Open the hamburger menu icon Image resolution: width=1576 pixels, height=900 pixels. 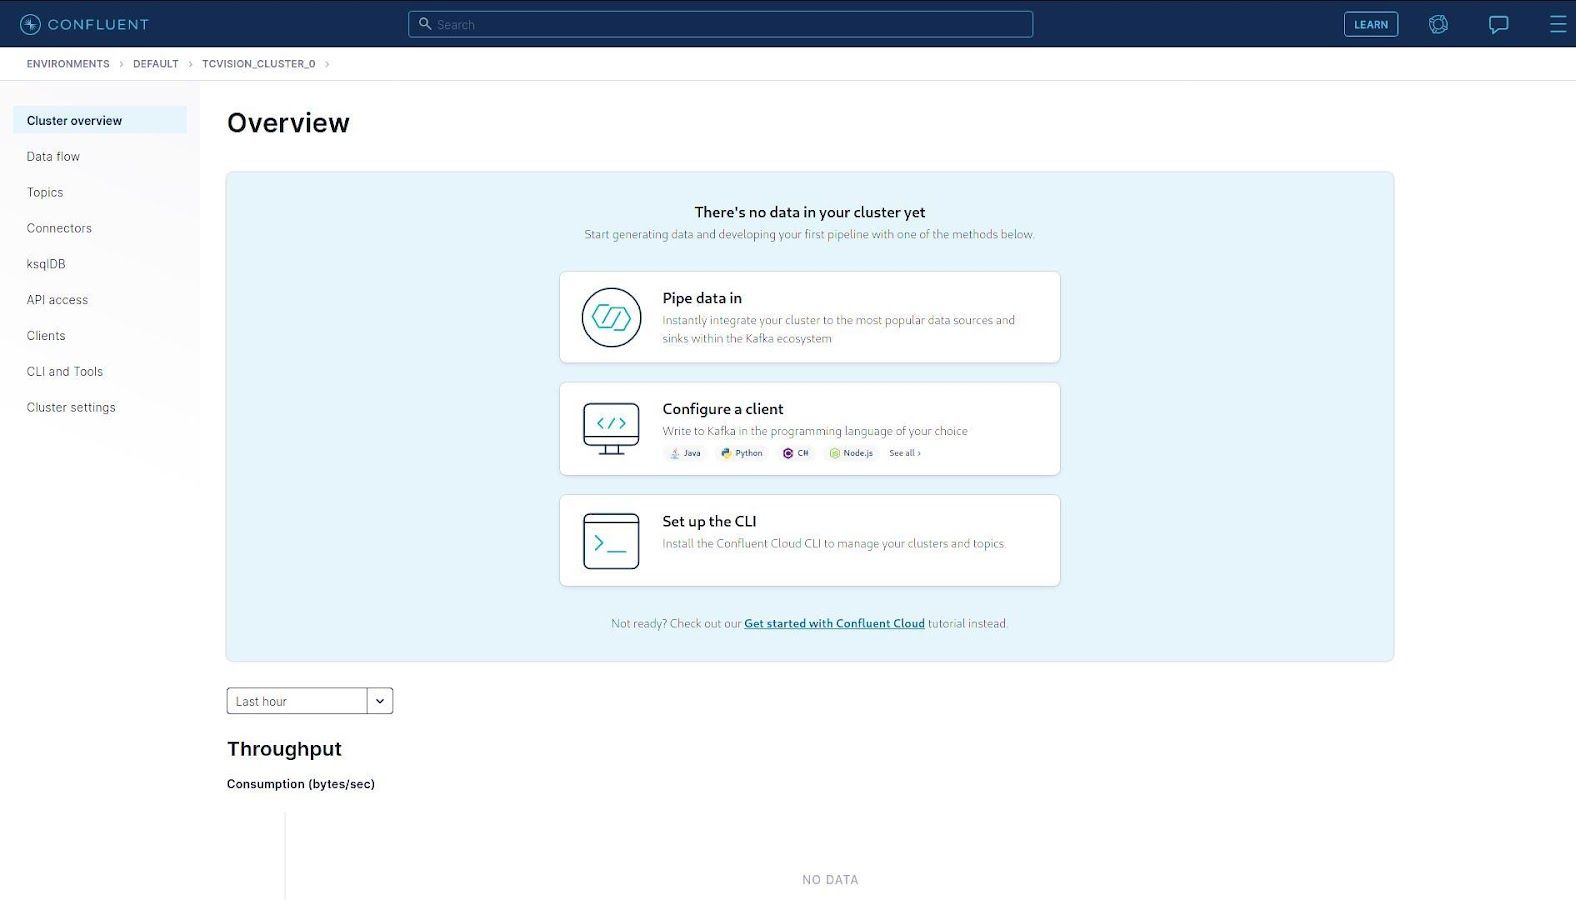[1557, 24]
